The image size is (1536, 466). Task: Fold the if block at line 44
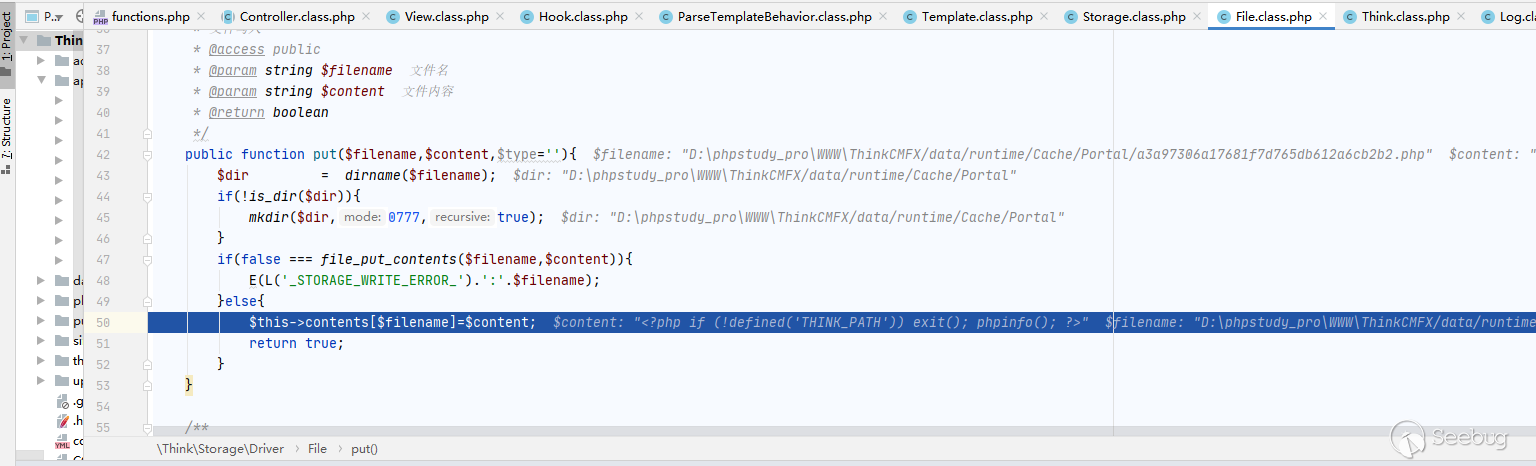click(x=148, y=196)
